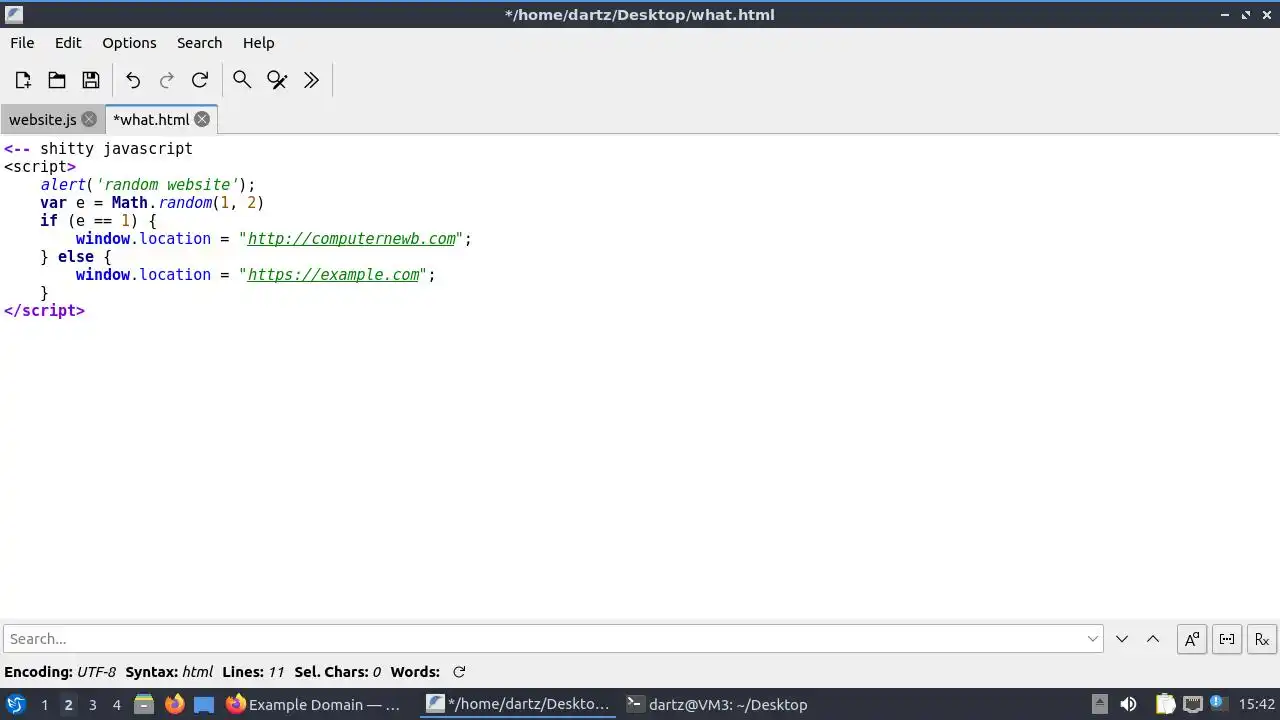This screenshot has width=1280, height=720.
Task: Open the clipboard manager tray icon
Action: [1165, 704]
